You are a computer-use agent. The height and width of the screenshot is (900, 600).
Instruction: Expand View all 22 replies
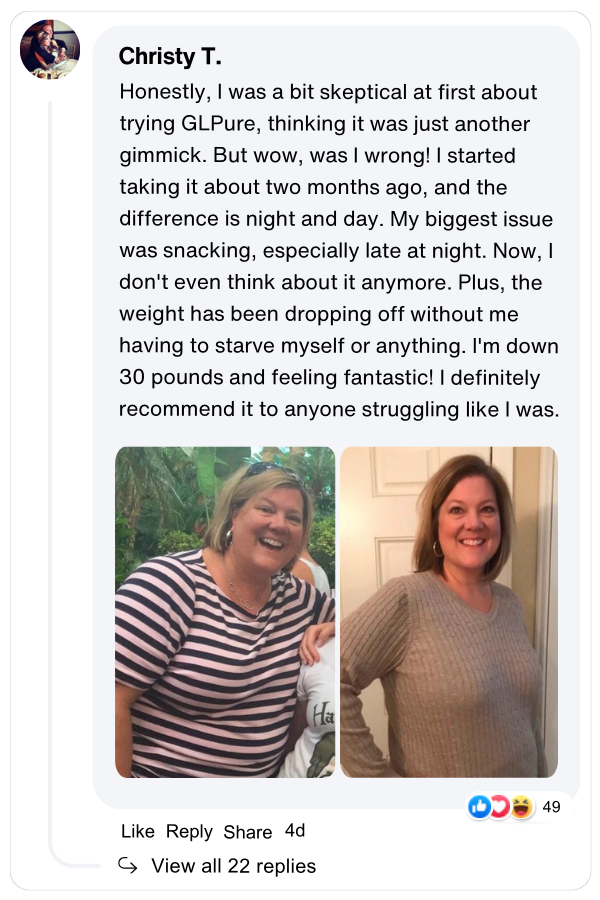pos(233,866)
